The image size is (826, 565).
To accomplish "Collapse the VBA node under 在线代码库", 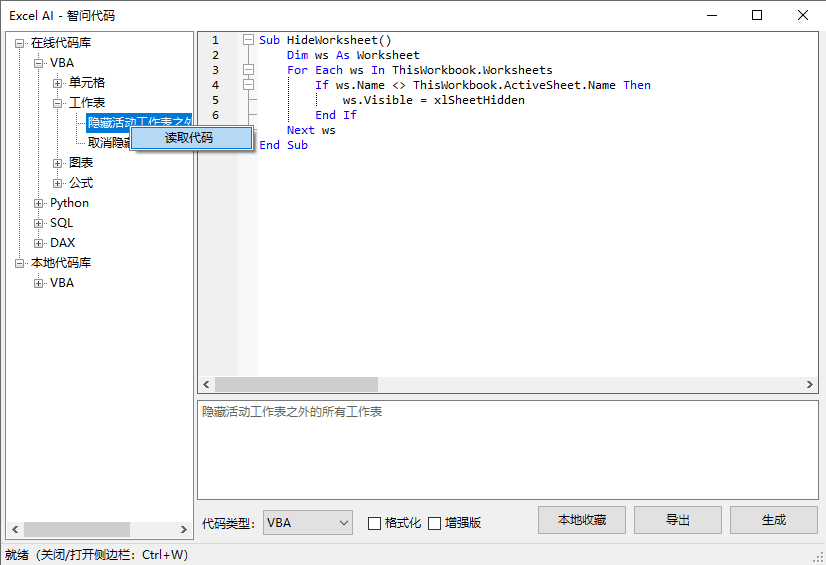I will 38,63.
